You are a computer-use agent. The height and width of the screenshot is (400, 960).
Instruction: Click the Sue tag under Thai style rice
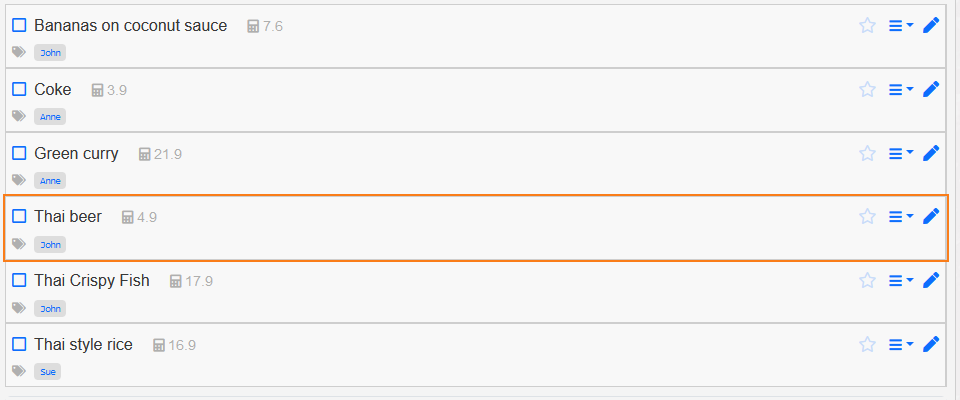pos(48,372)
